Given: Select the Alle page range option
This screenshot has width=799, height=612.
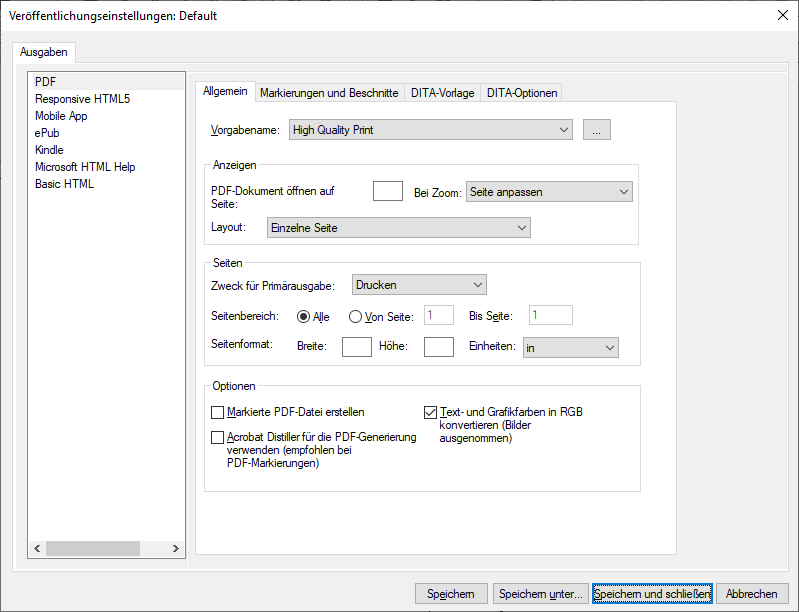Looking at the screenshot, I should tap(304, 316).
